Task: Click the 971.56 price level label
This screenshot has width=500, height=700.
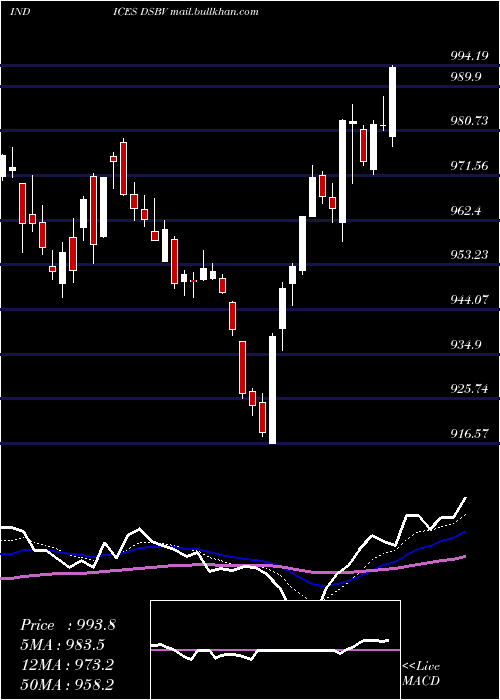Action: 469,166
